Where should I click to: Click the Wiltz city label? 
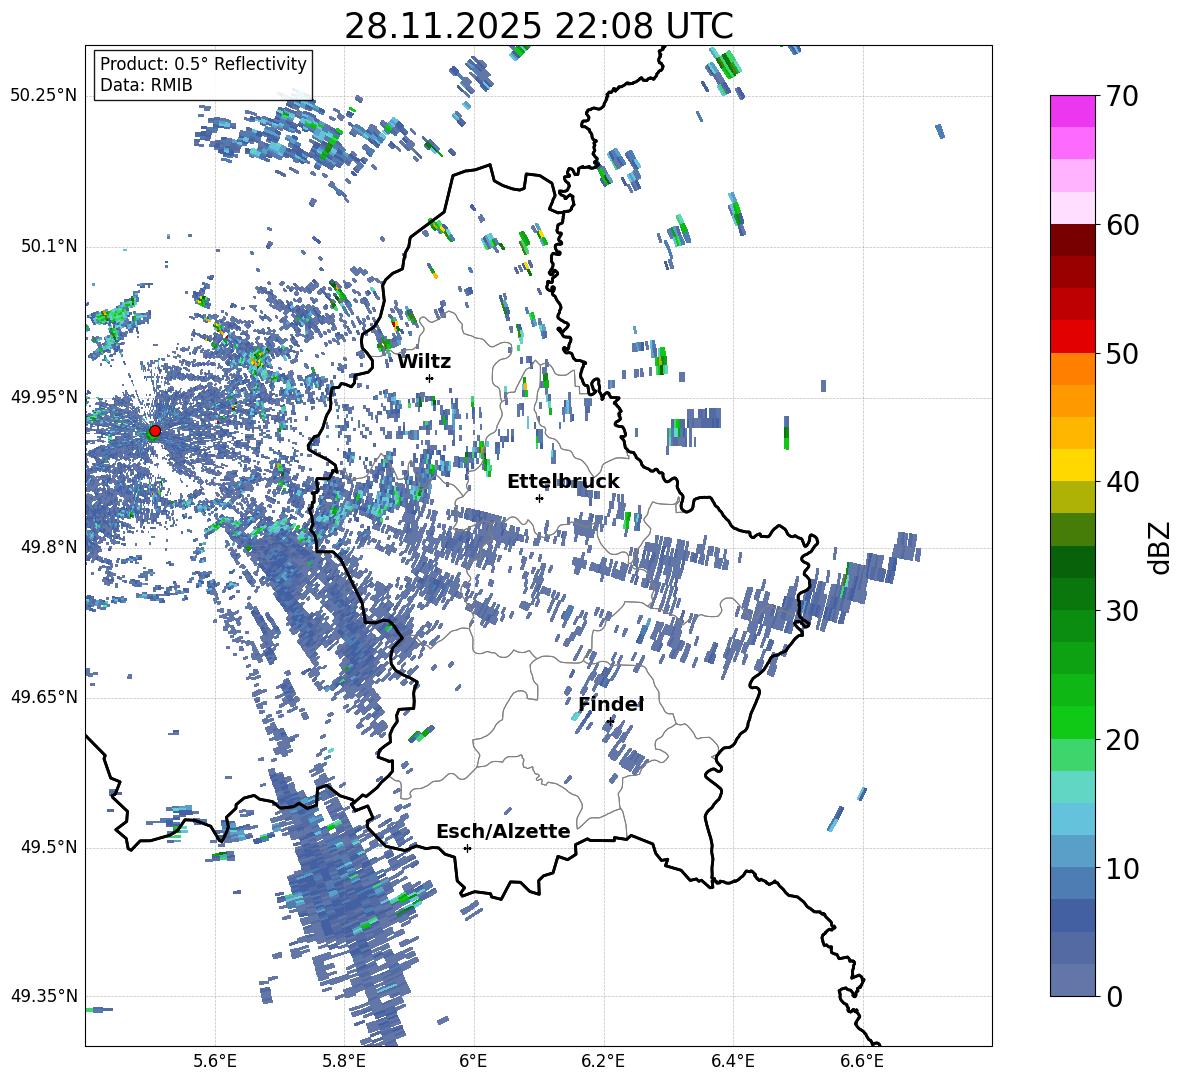pyautogui.click(x=424, y=362)
